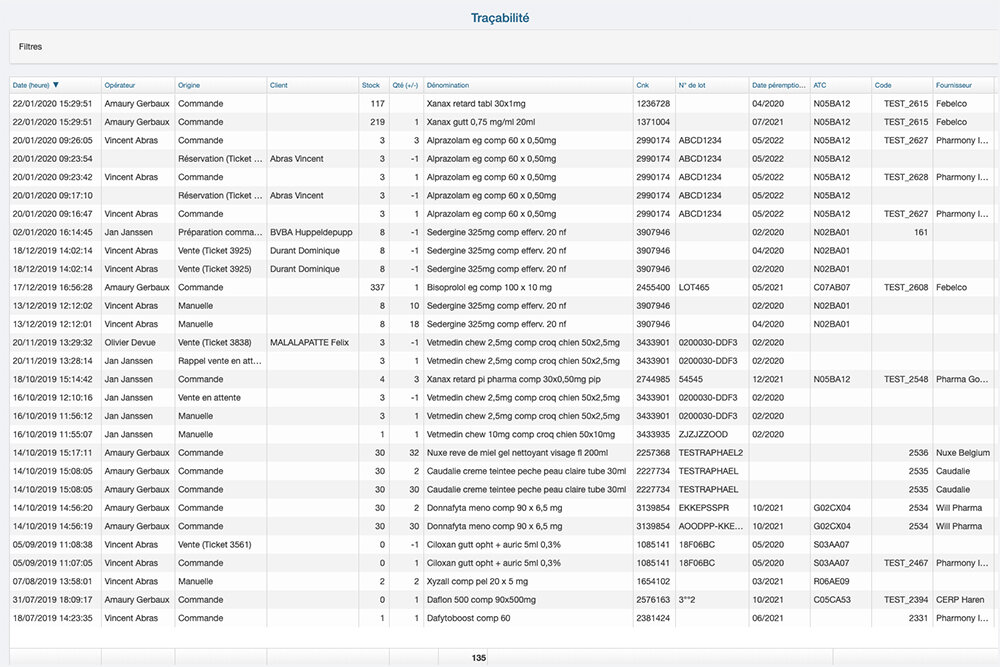Viewport: 1000px width, 667px height.
Task: Click the AOODPP-KKE... lot number cell
Action: (710, 527)
